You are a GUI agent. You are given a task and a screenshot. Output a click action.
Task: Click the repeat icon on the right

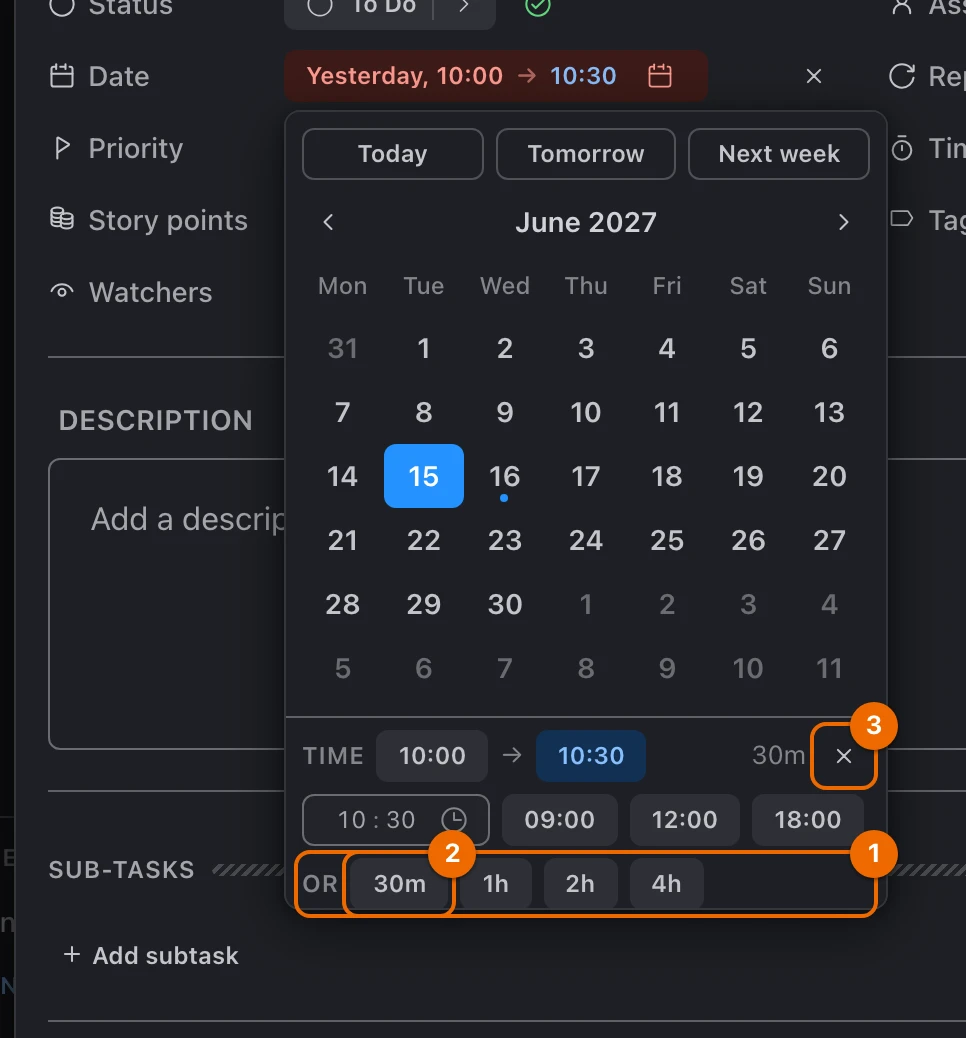[x=902, y=76]
